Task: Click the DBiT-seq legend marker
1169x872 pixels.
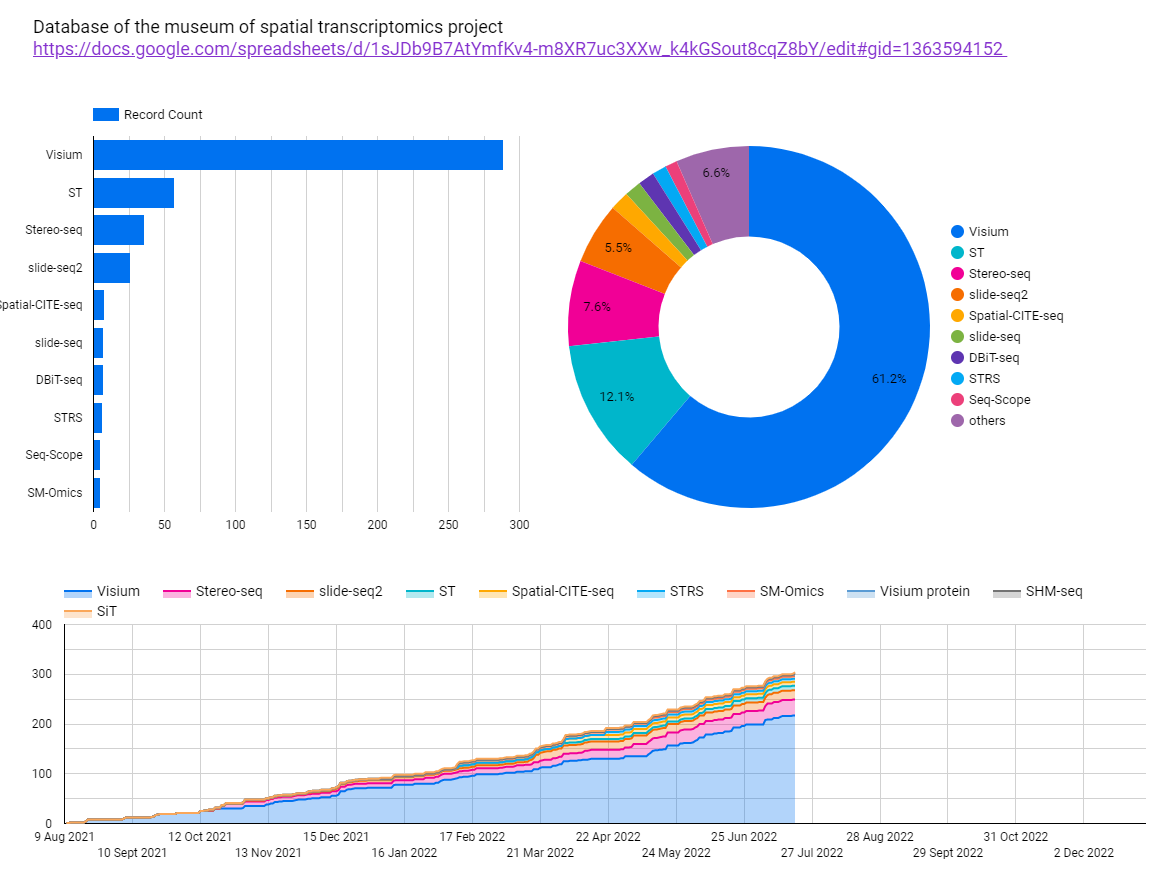Action: (955, 357)
